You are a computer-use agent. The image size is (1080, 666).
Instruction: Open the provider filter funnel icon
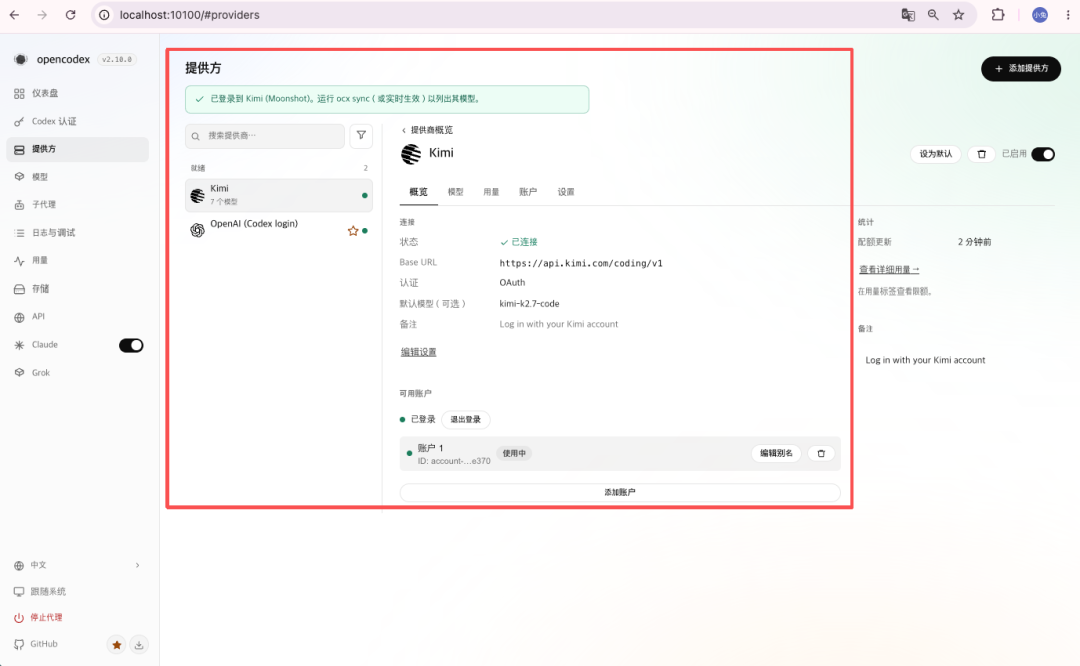point(361,136)
